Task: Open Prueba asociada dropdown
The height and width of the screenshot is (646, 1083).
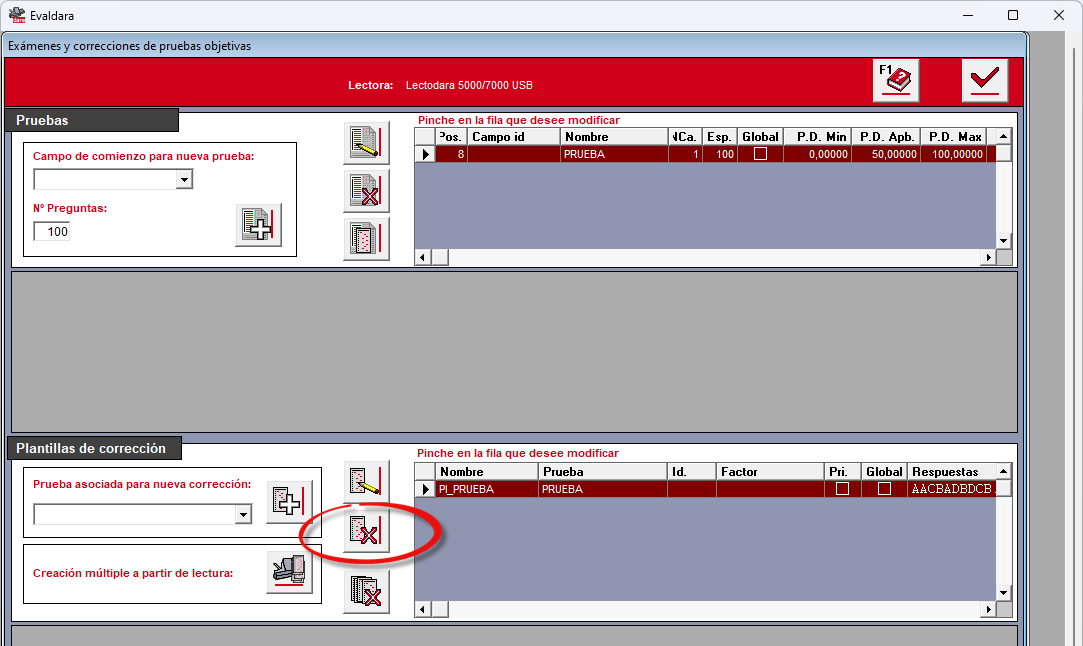Action: click(243, 514)
